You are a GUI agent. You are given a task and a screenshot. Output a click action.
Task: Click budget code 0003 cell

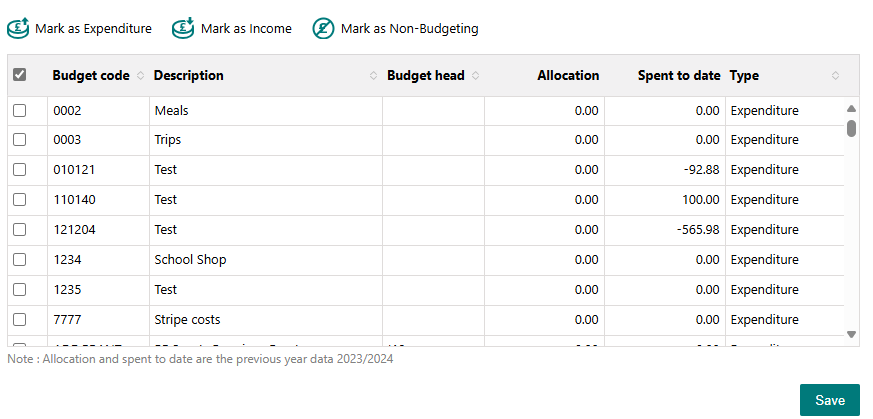click(99, 140)
